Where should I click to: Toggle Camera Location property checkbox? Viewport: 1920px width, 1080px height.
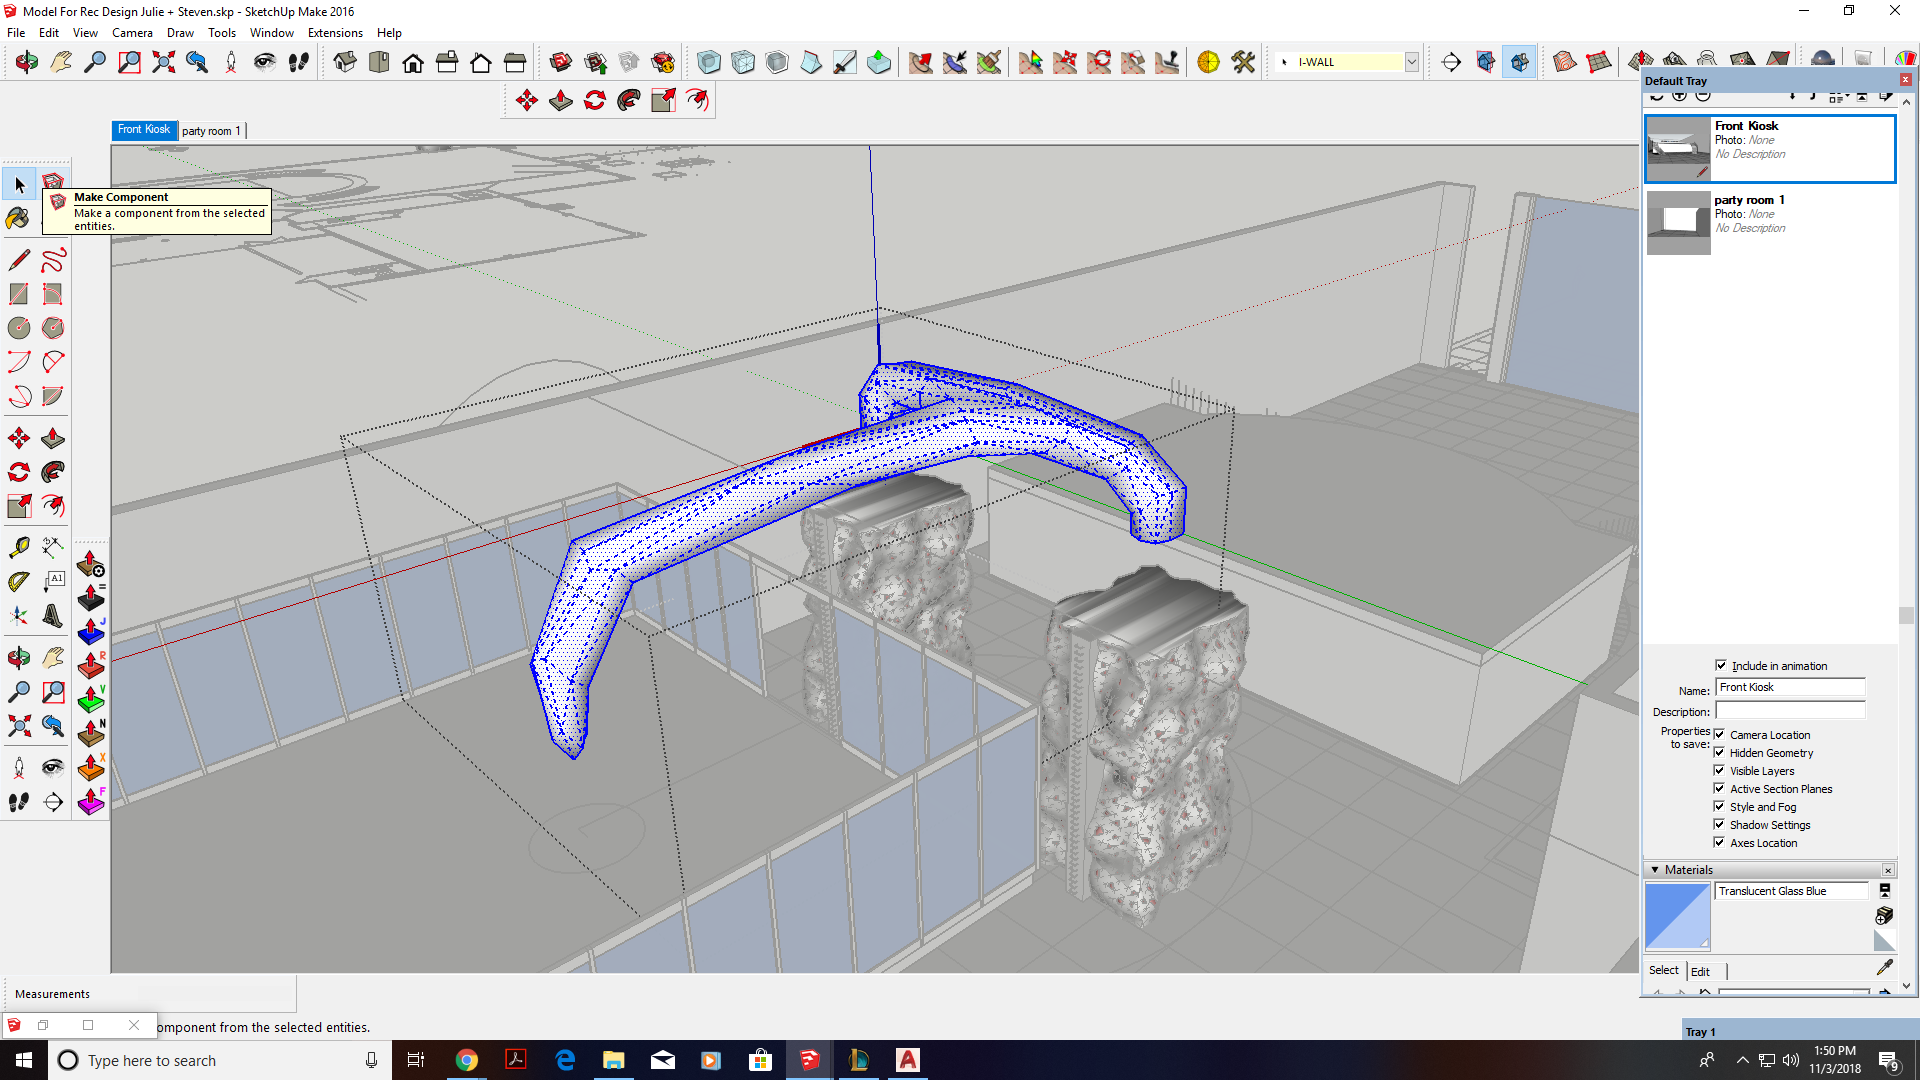coord(1719,734)
